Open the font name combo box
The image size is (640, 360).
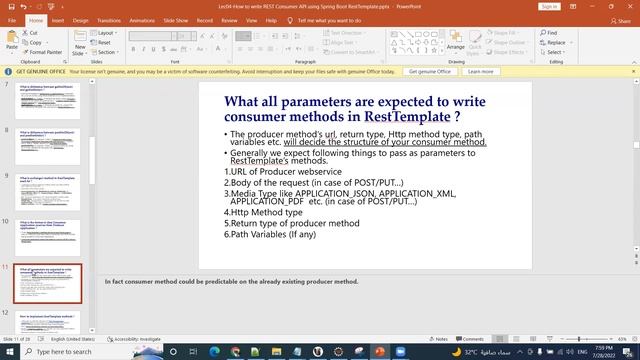point(153,36)
